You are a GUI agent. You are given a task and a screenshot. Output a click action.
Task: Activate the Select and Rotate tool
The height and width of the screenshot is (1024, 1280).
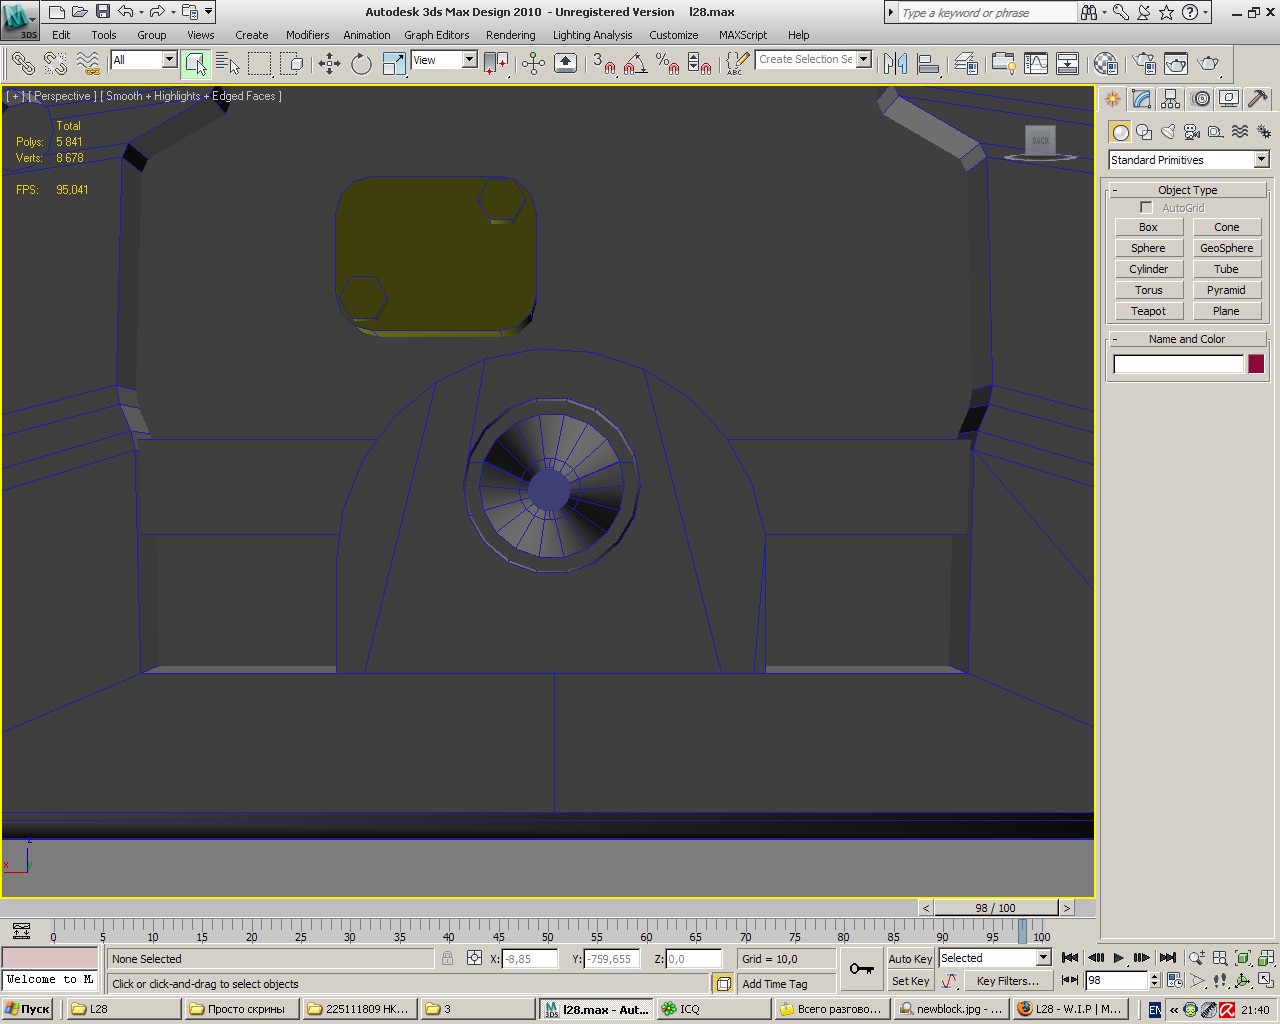[361, 64]
